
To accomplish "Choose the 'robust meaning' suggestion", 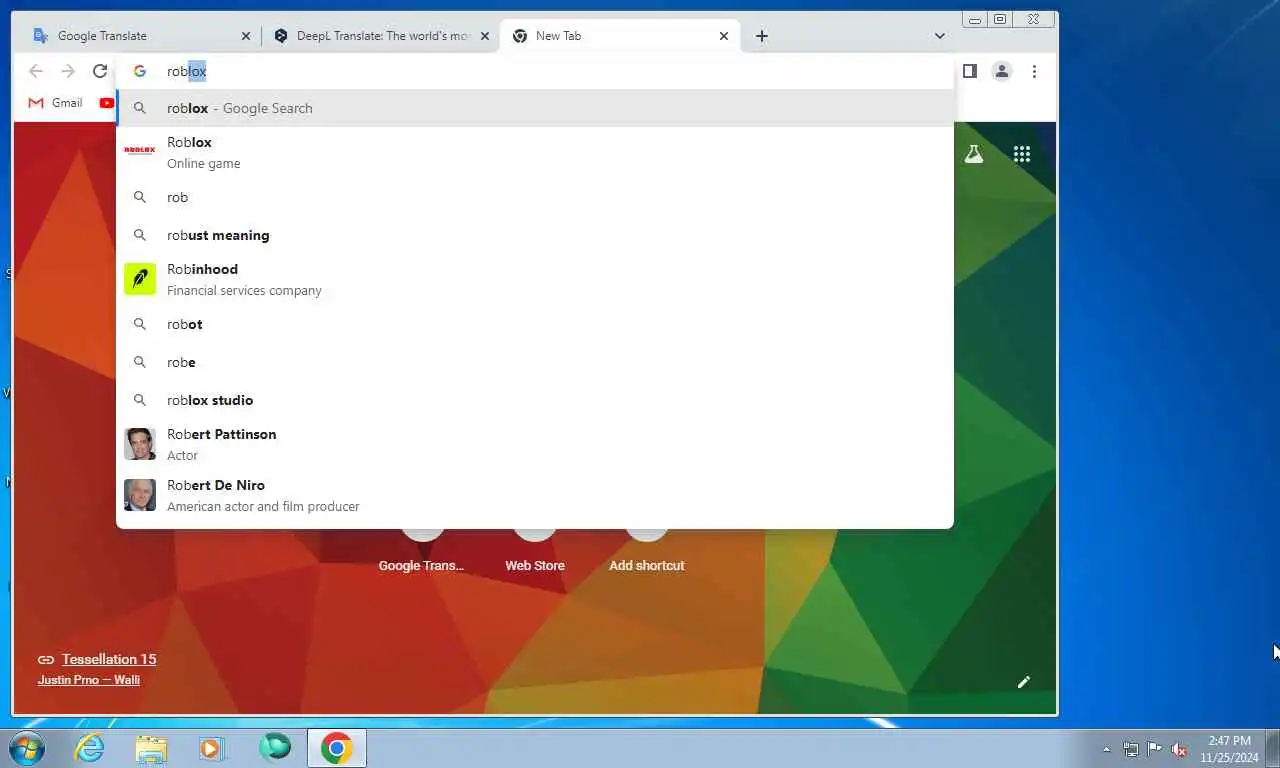I will tap(535, 235).
